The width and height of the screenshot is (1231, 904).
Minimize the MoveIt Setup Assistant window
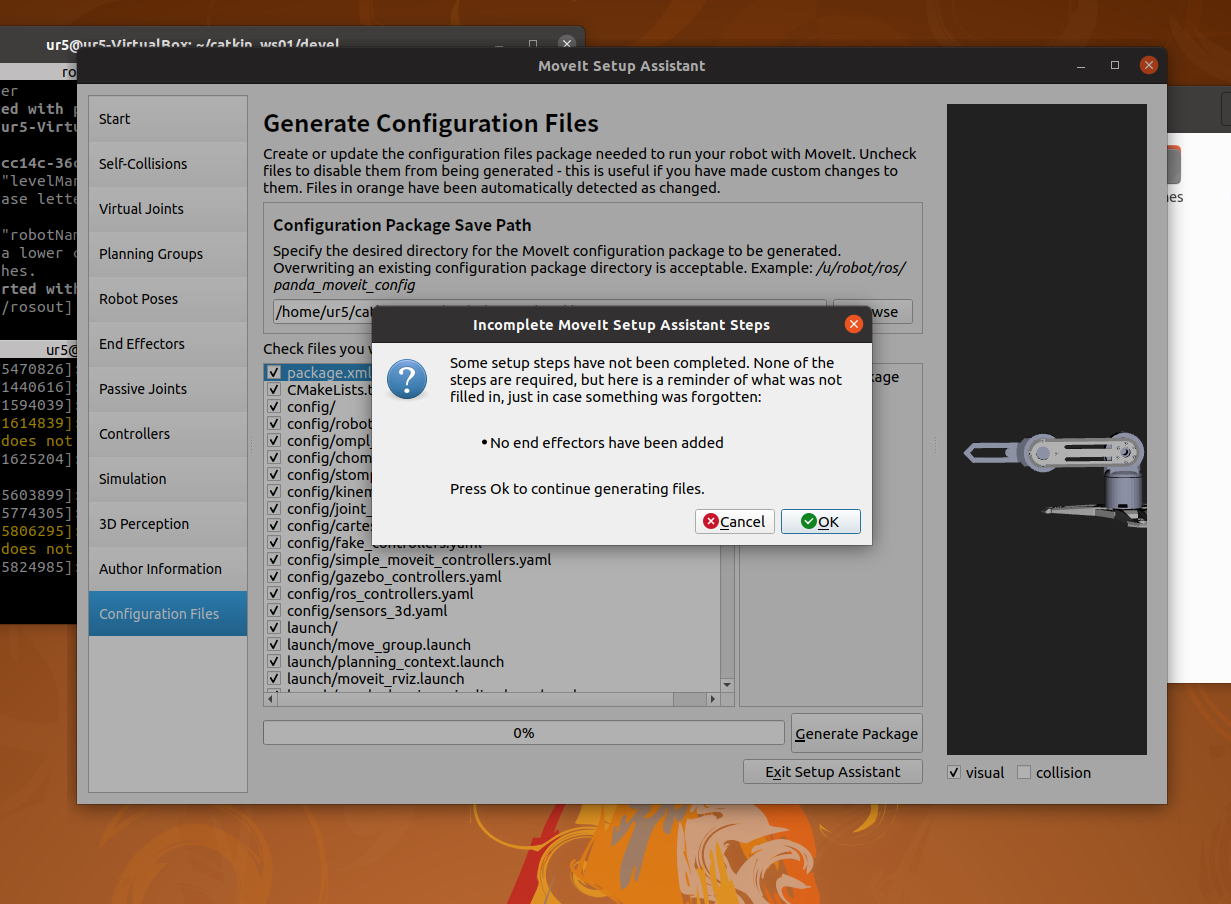[1081, 66]
